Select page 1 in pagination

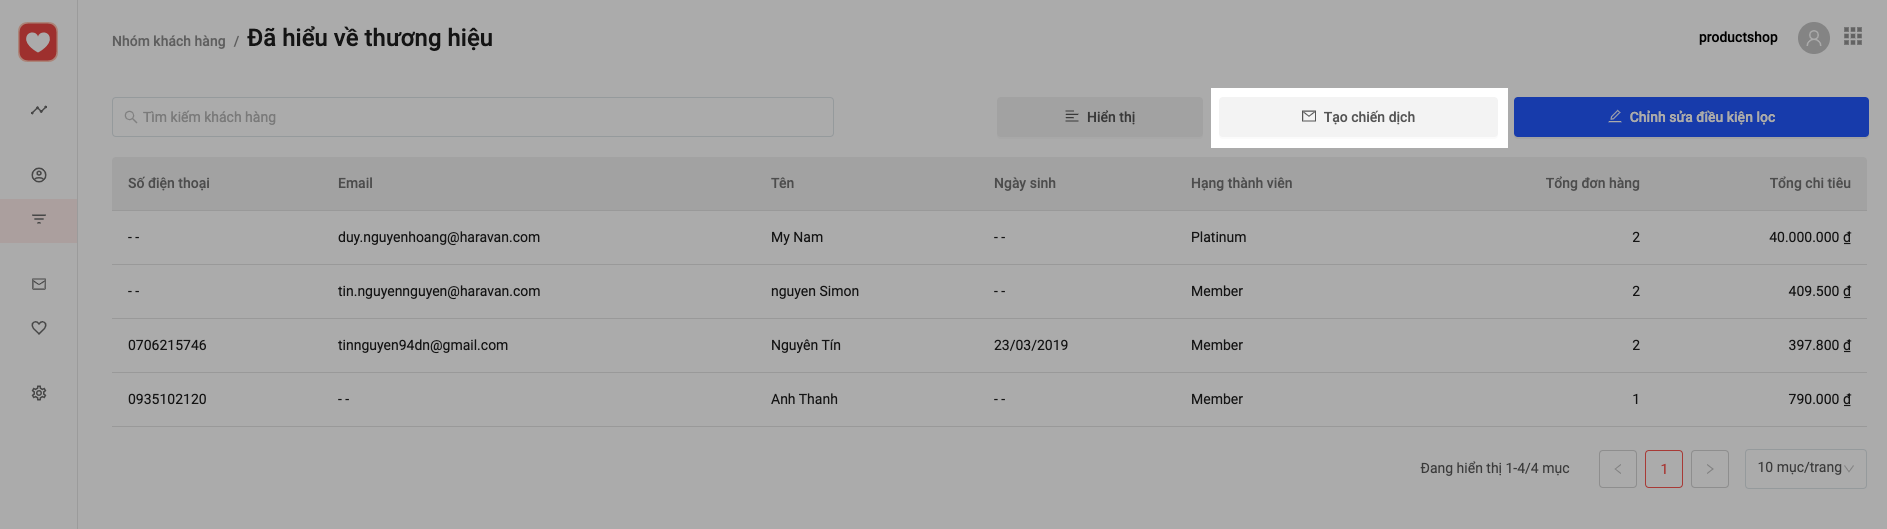pos(1663,469)
